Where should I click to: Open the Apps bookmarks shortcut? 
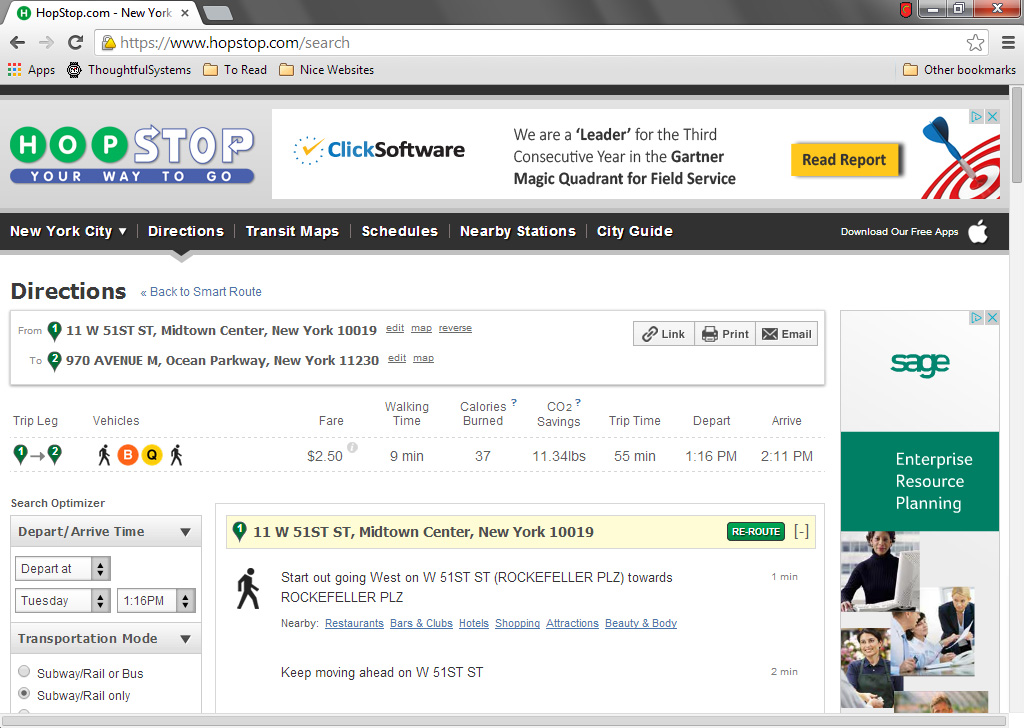tap(31, 70)
